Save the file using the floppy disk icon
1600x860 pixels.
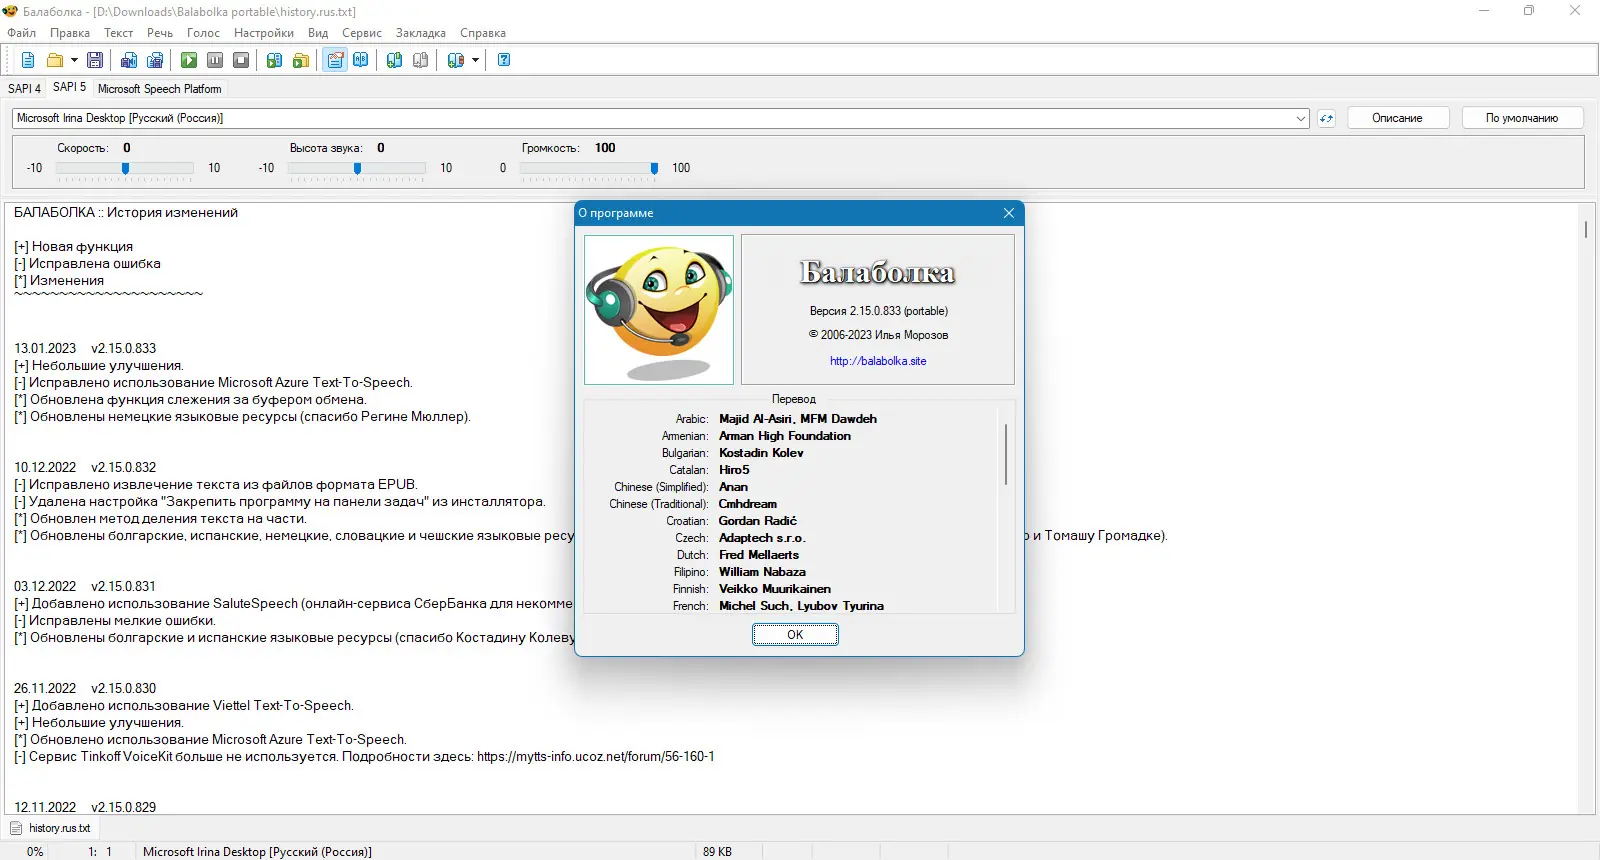(x=95, y=60)
